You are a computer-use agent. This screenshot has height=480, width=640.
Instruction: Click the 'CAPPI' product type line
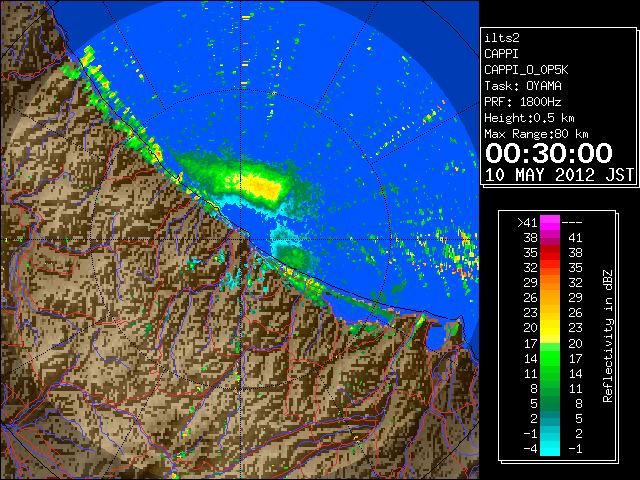(501, 54)
